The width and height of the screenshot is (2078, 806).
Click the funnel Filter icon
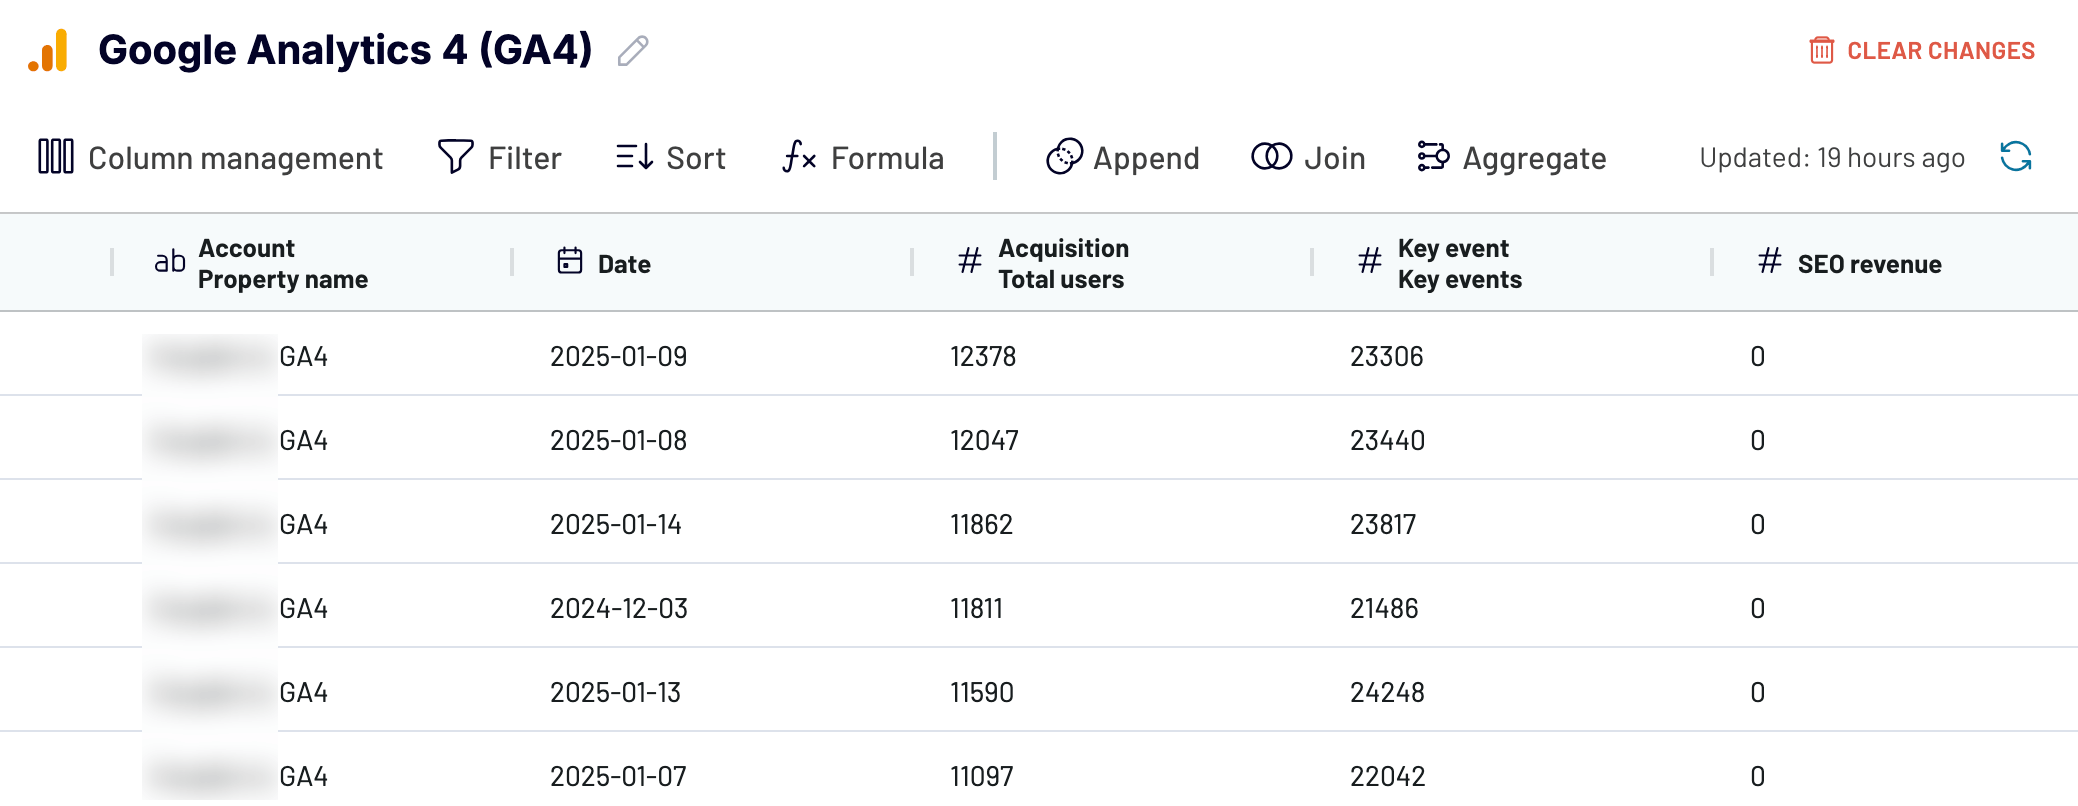[x=456, y=157]
